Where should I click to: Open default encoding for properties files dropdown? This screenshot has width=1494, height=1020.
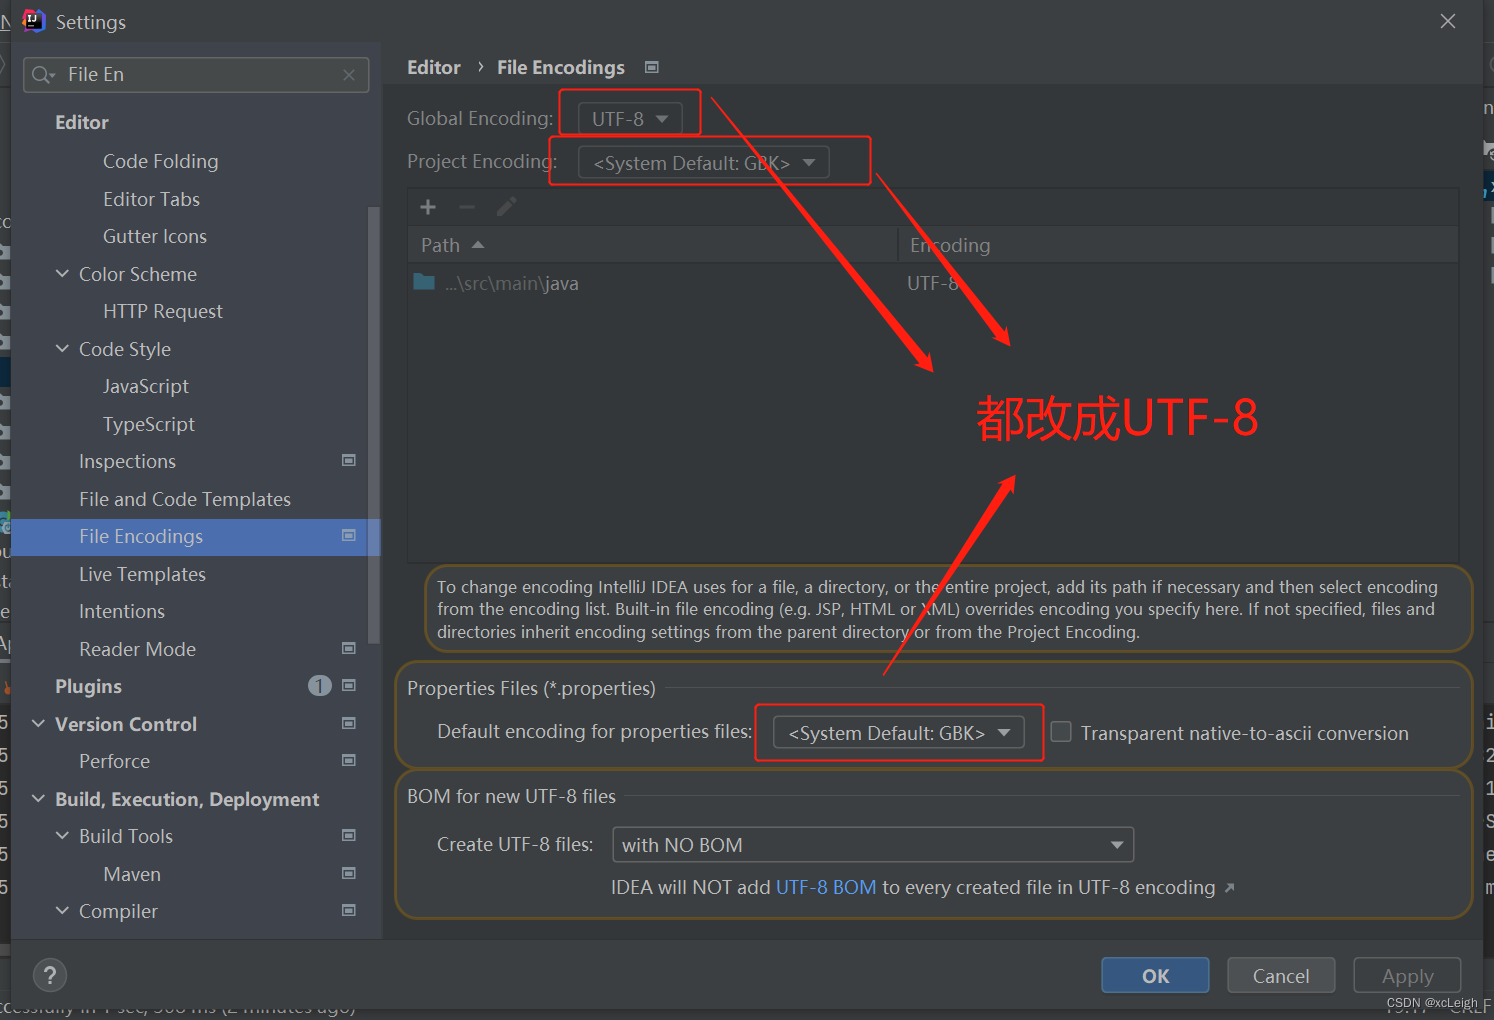point(898,733)
